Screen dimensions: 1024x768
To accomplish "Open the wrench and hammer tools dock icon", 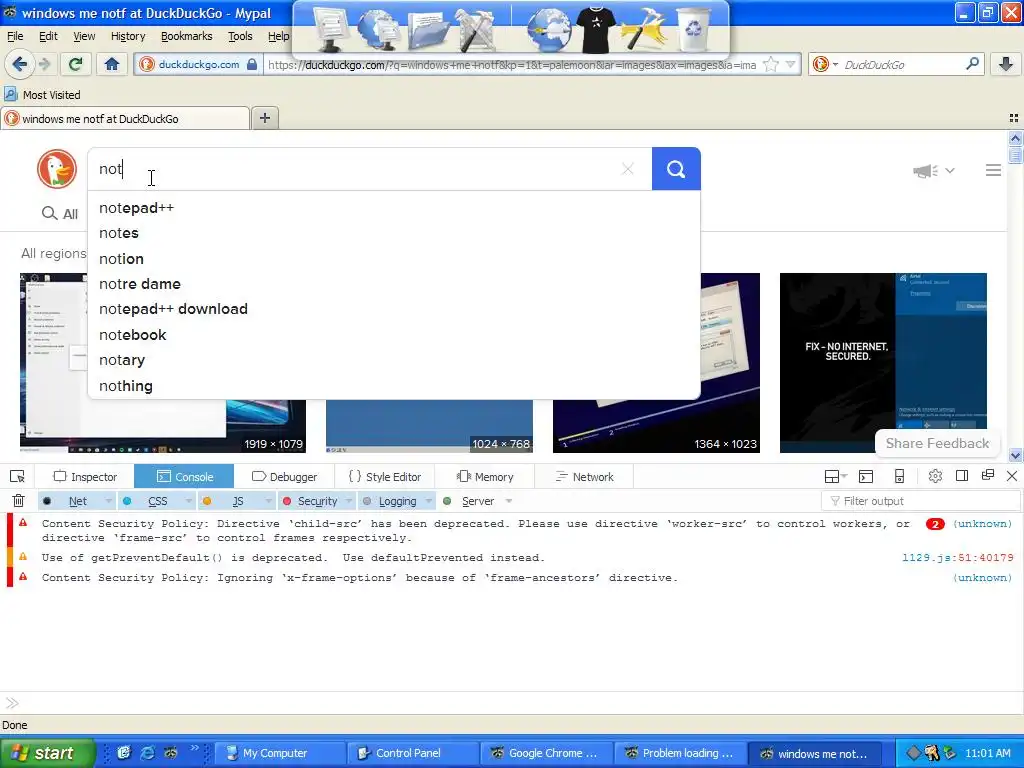I will click(478, 29).
